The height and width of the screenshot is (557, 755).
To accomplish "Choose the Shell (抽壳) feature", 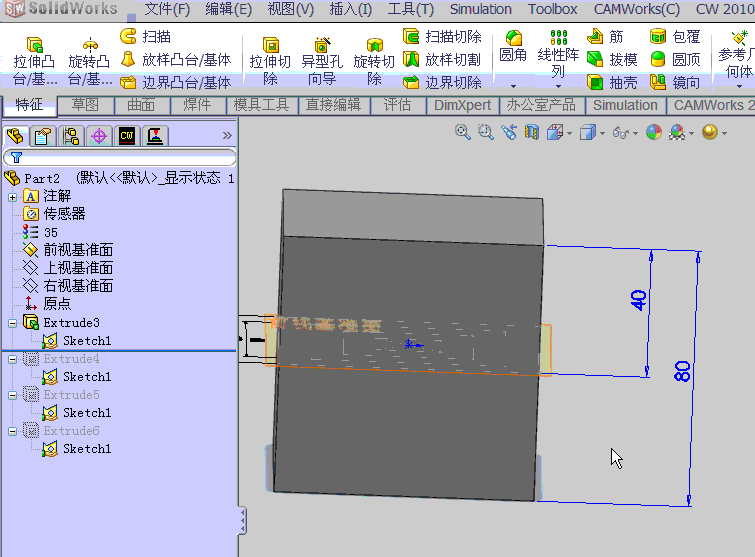I will (x=612, y=83).
